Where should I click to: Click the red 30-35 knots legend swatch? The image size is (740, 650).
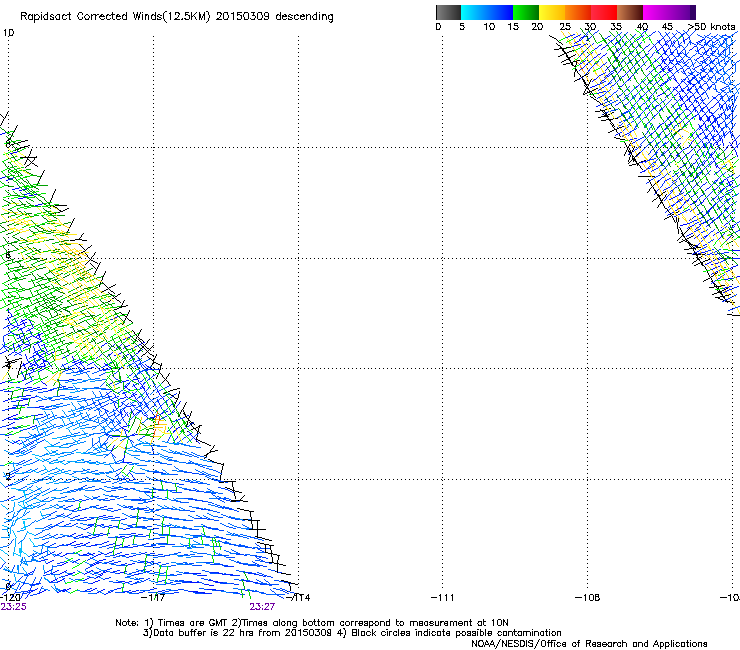tap(604, 12)
